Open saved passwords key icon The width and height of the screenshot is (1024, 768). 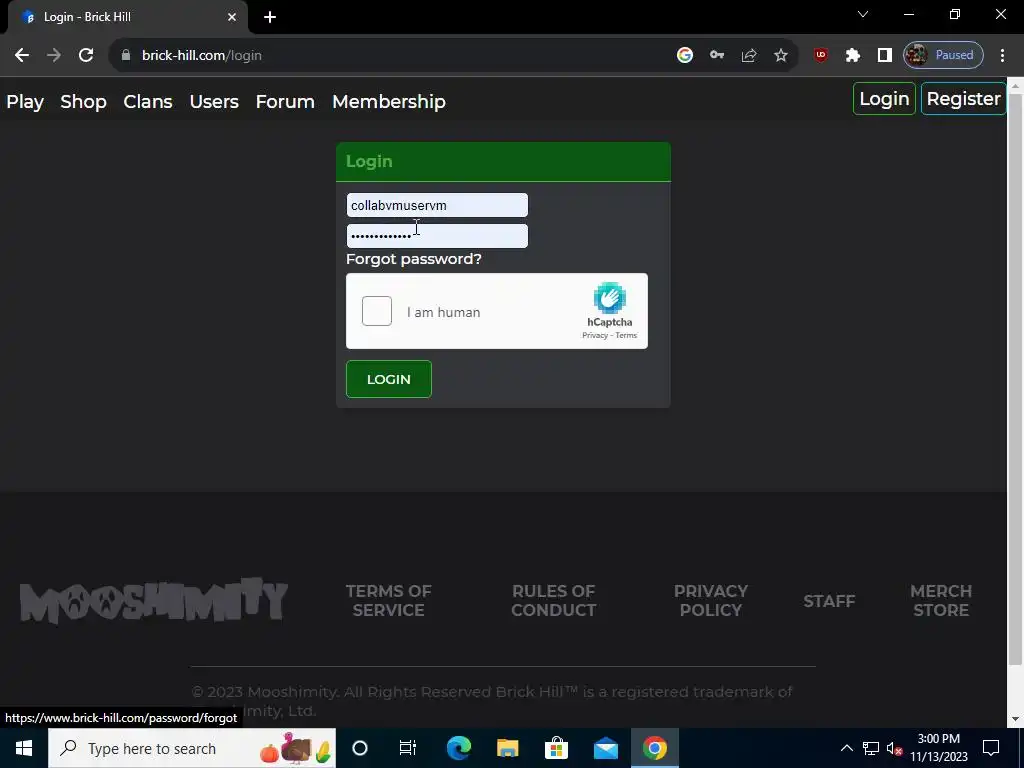click(x=717, y=56)
